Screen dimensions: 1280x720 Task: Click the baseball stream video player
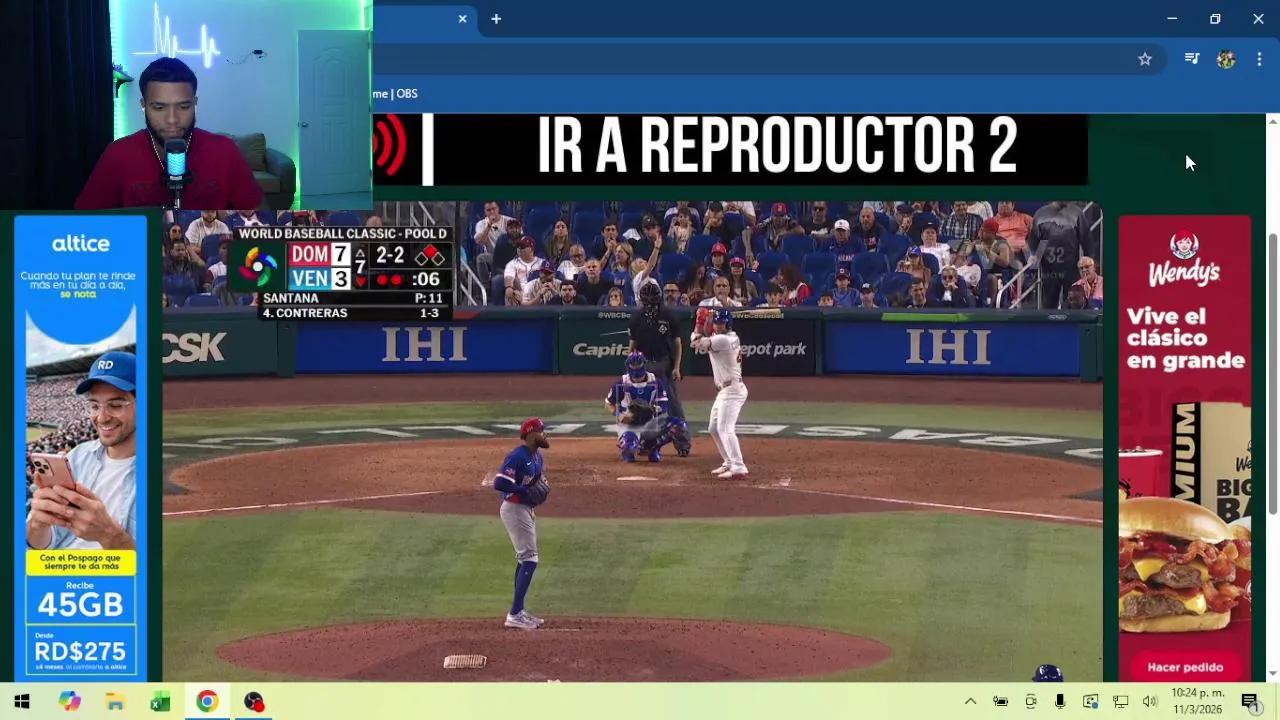633,442
